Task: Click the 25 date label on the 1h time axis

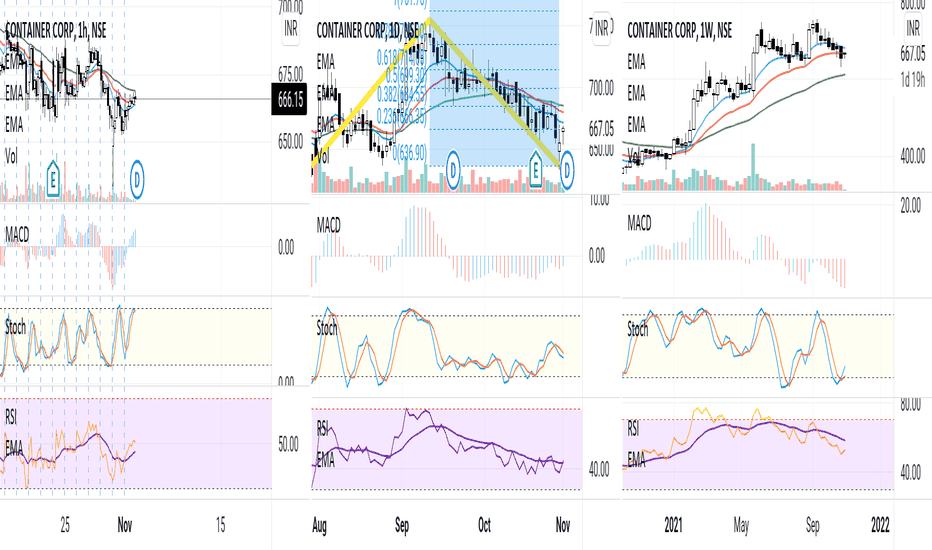Action: pos(65,525)
